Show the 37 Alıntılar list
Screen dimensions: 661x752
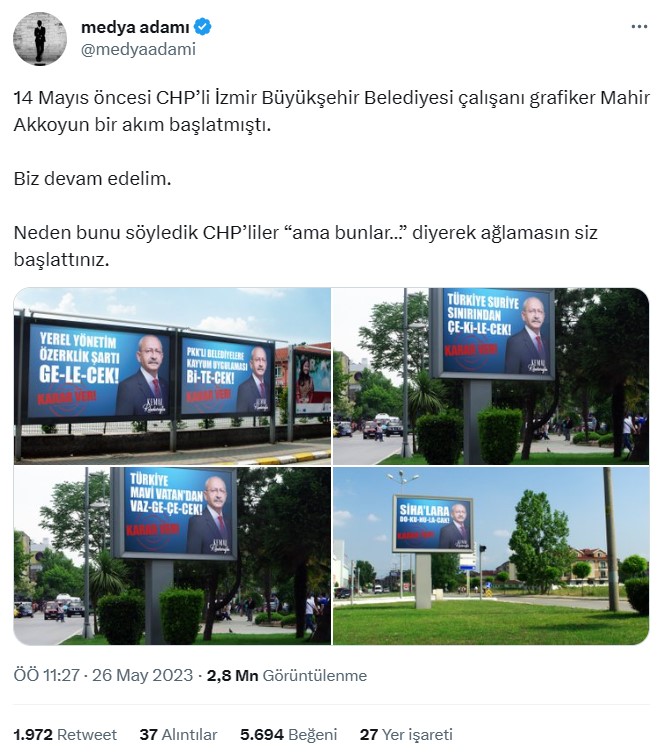[x=178, y=735]
